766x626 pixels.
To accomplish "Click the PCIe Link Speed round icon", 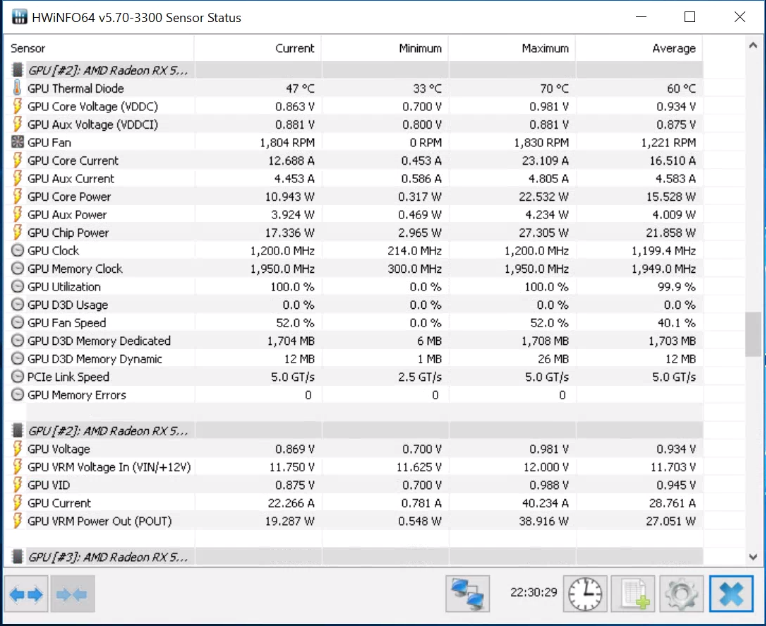I will tap(17, 377).
